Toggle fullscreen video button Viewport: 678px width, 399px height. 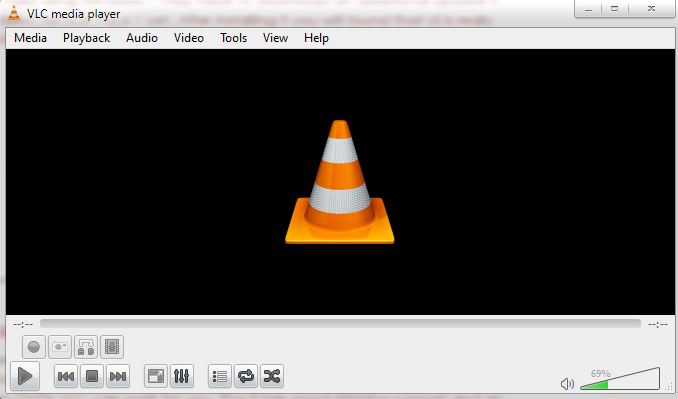coord(156,376)
